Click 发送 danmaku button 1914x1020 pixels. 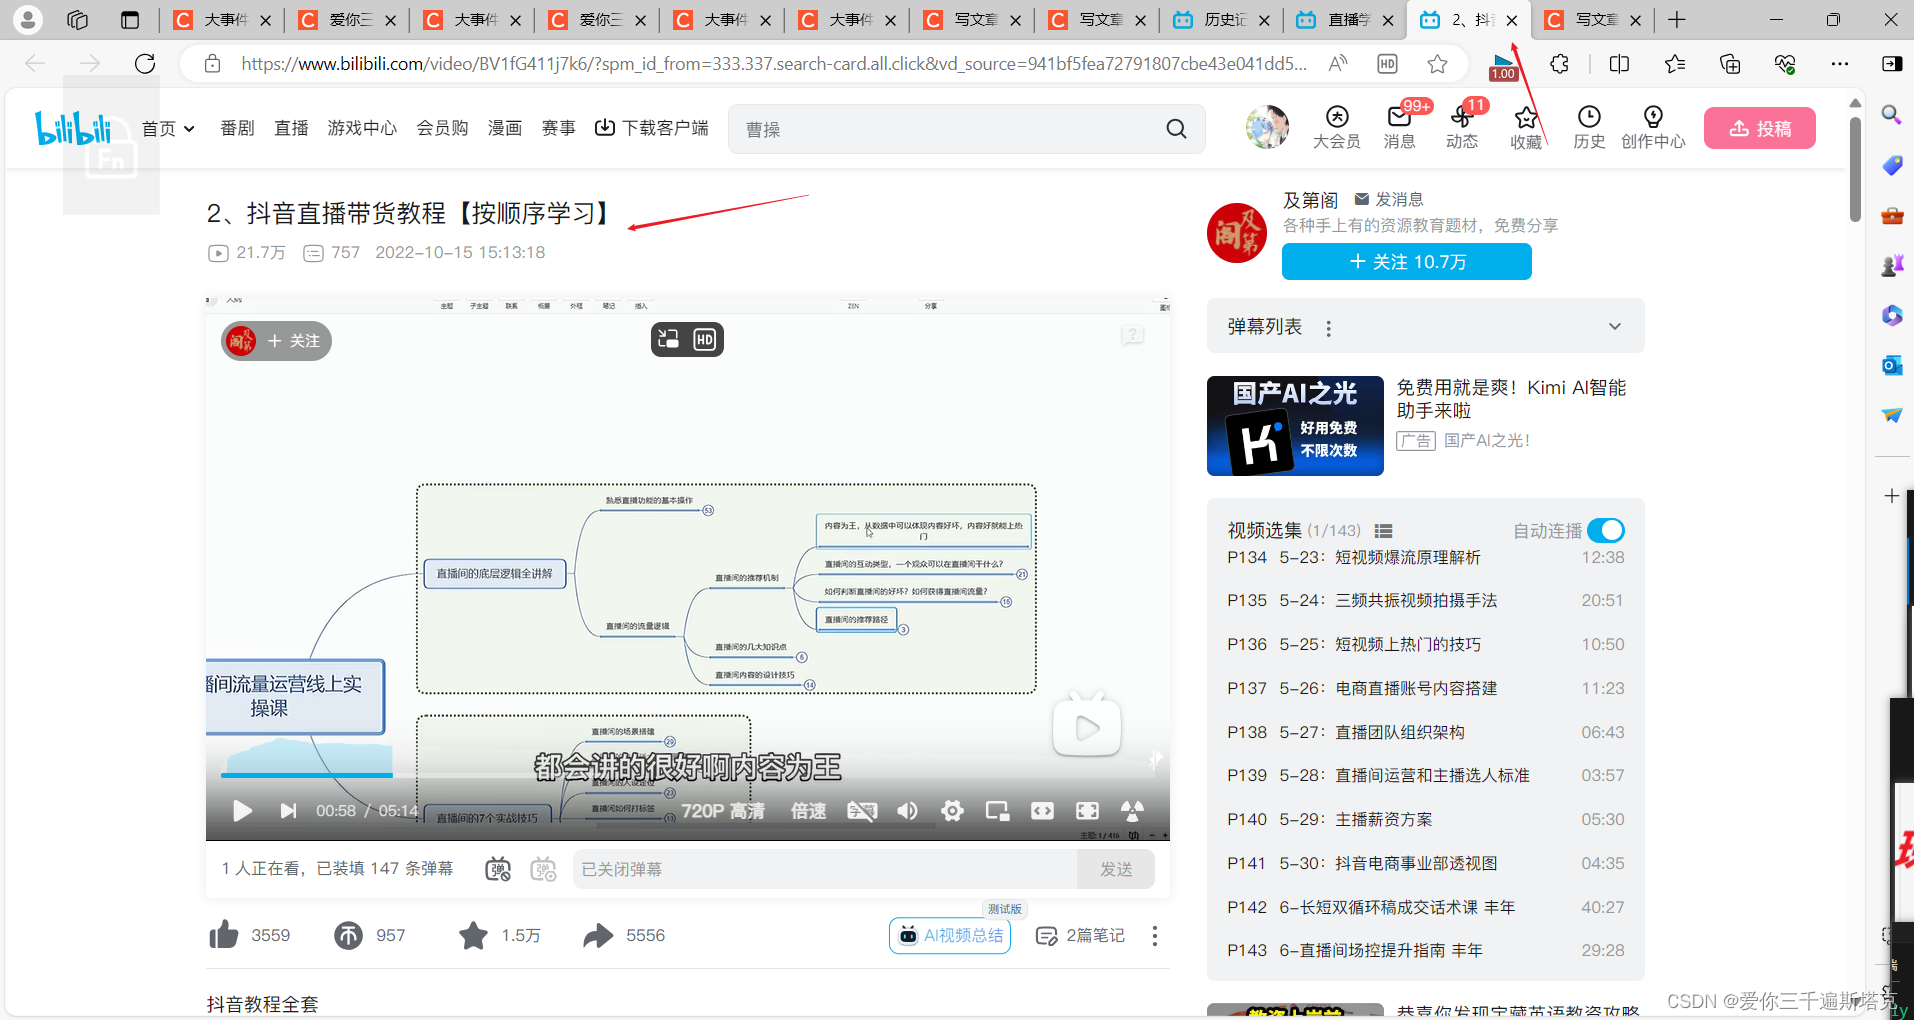point(1116,869)
